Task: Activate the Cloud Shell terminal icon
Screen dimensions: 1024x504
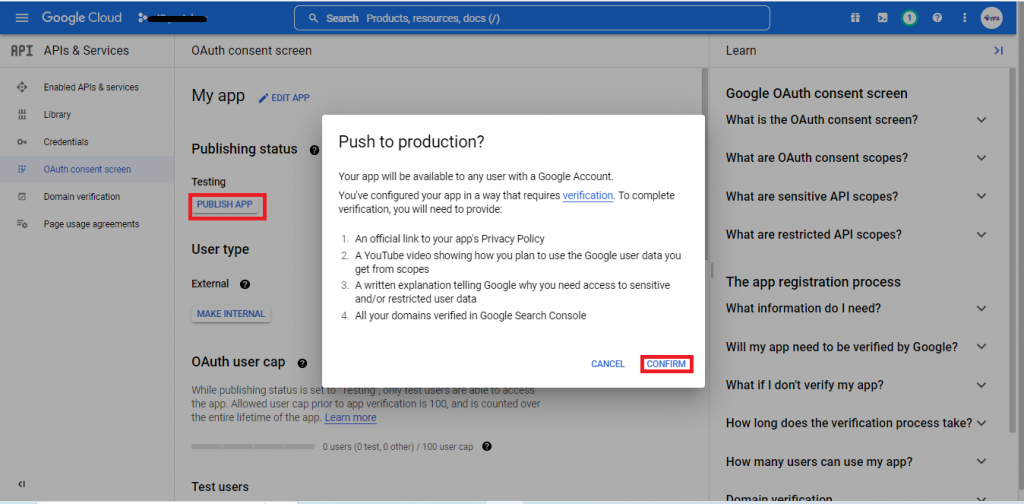Action: point(882,18)
